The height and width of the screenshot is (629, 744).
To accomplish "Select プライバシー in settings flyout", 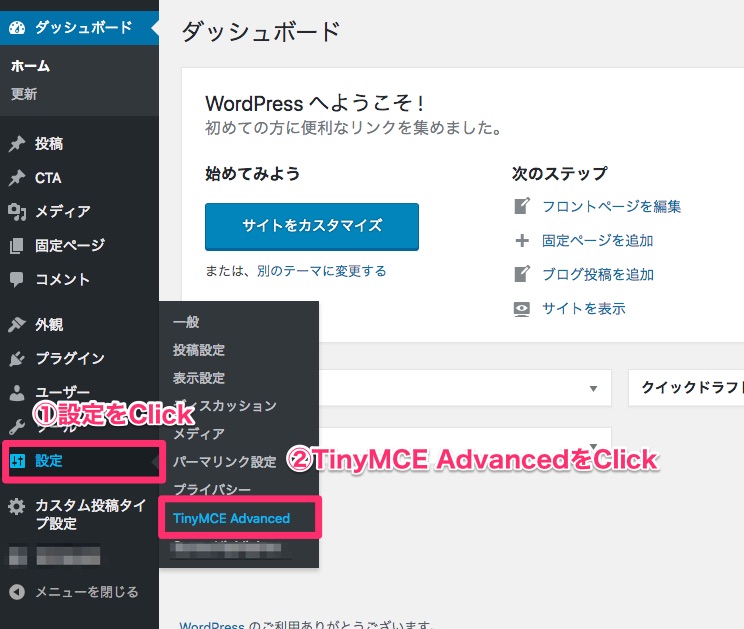I will [212, 490].
